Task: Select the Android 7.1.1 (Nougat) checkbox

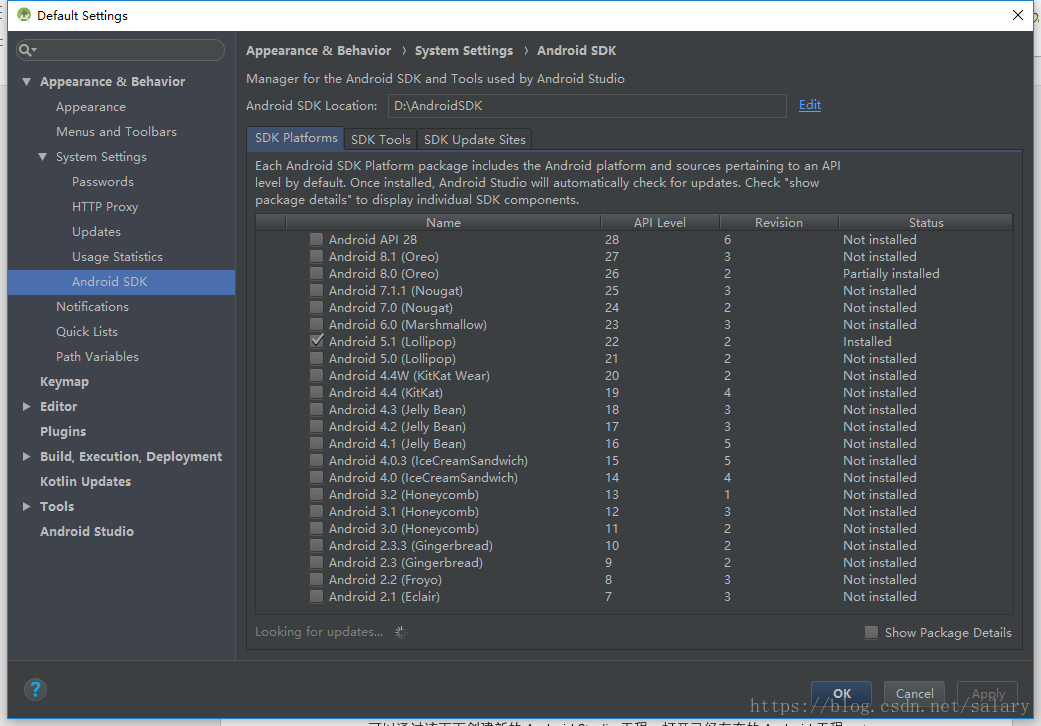Action: tap(317, 290)
